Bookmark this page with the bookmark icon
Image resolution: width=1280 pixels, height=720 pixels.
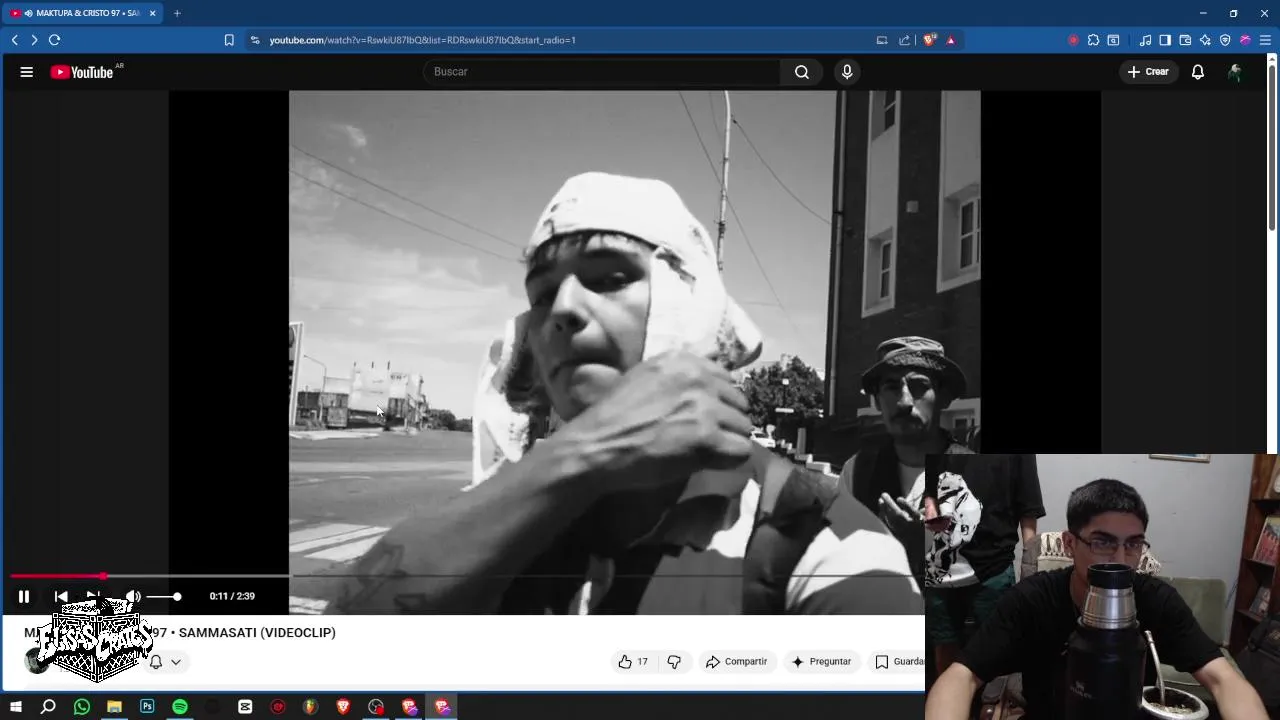[x=229, y=40]
